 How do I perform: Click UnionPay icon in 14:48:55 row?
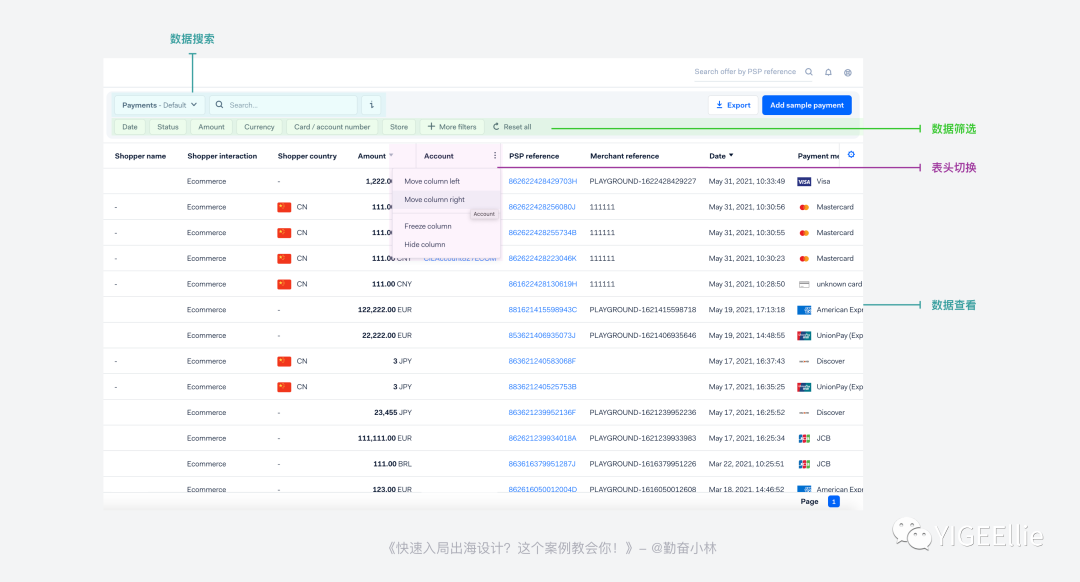(804, 335)
